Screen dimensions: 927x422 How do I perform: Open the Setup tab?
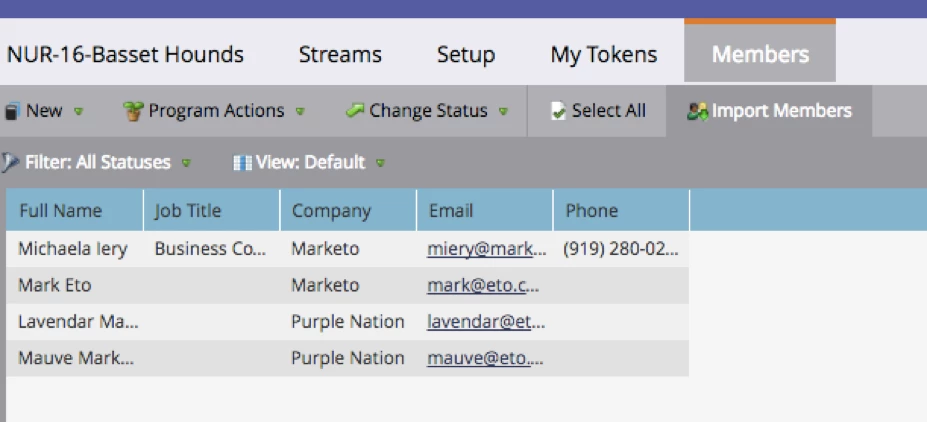click(x=466, y=54)
